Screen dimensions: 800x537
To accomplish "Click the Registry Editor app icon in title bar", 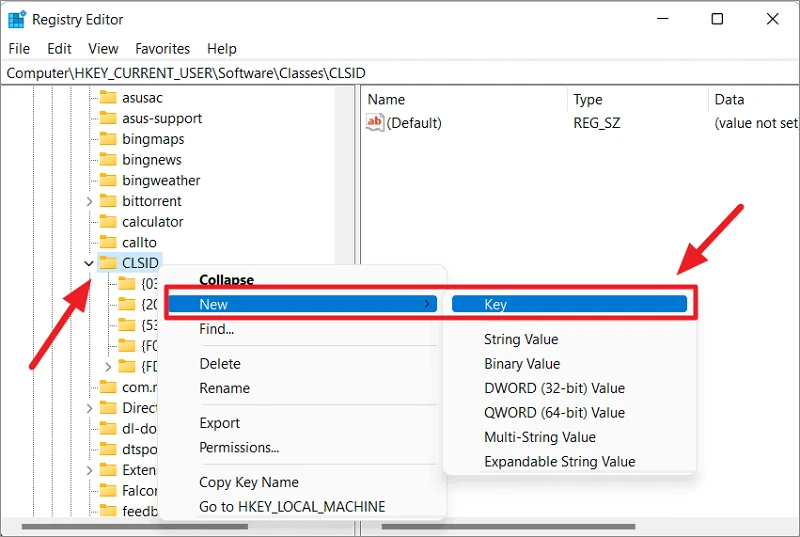I will pyautogui.click(x=17, y=19).
